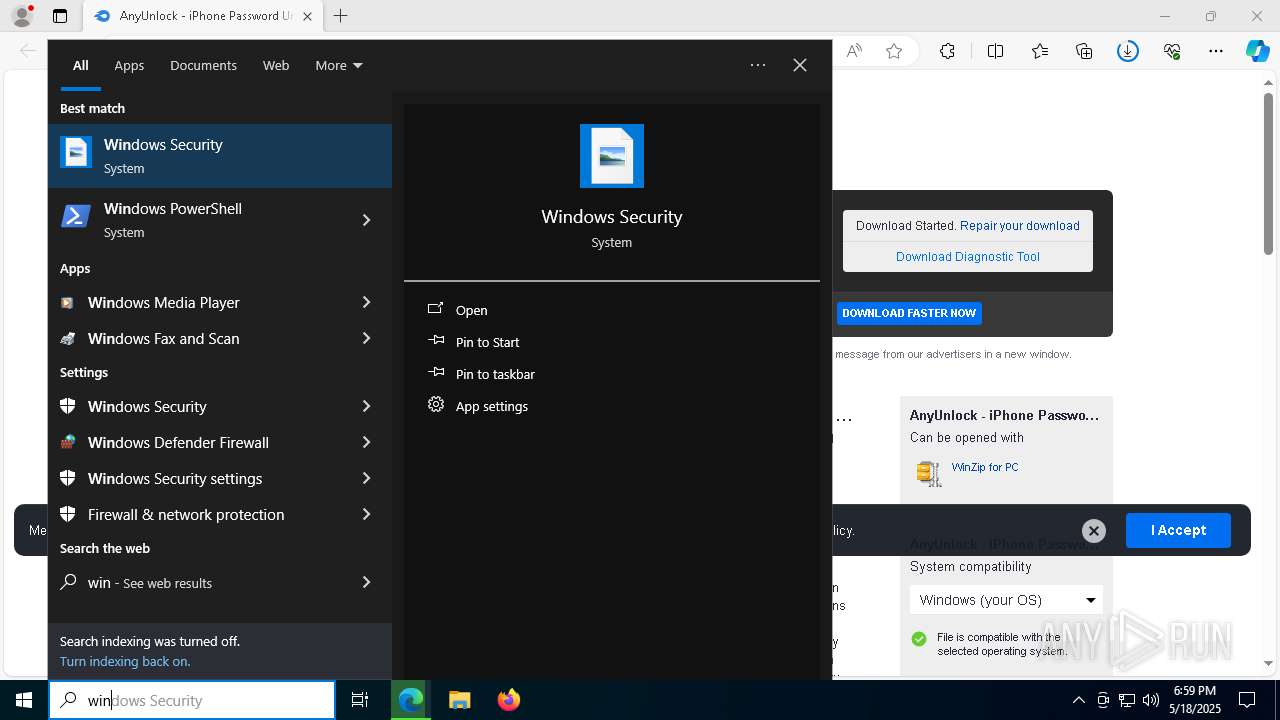
Task: Open Windows Start button
Action: coord(24,700)
